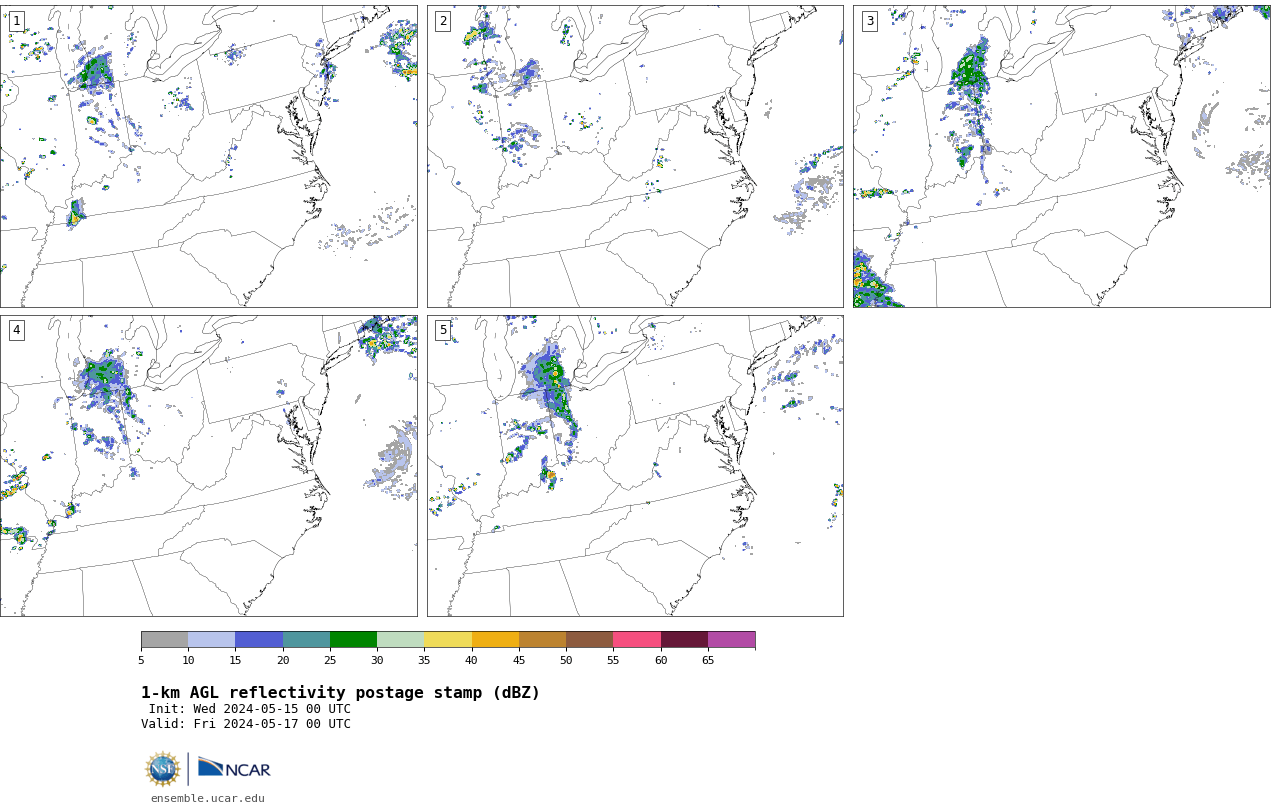Image resolution: width=1280 pixels, height=809 pixels.
Task: Open ensemble member 3 reflectivity map
Action: (1061, 156)
